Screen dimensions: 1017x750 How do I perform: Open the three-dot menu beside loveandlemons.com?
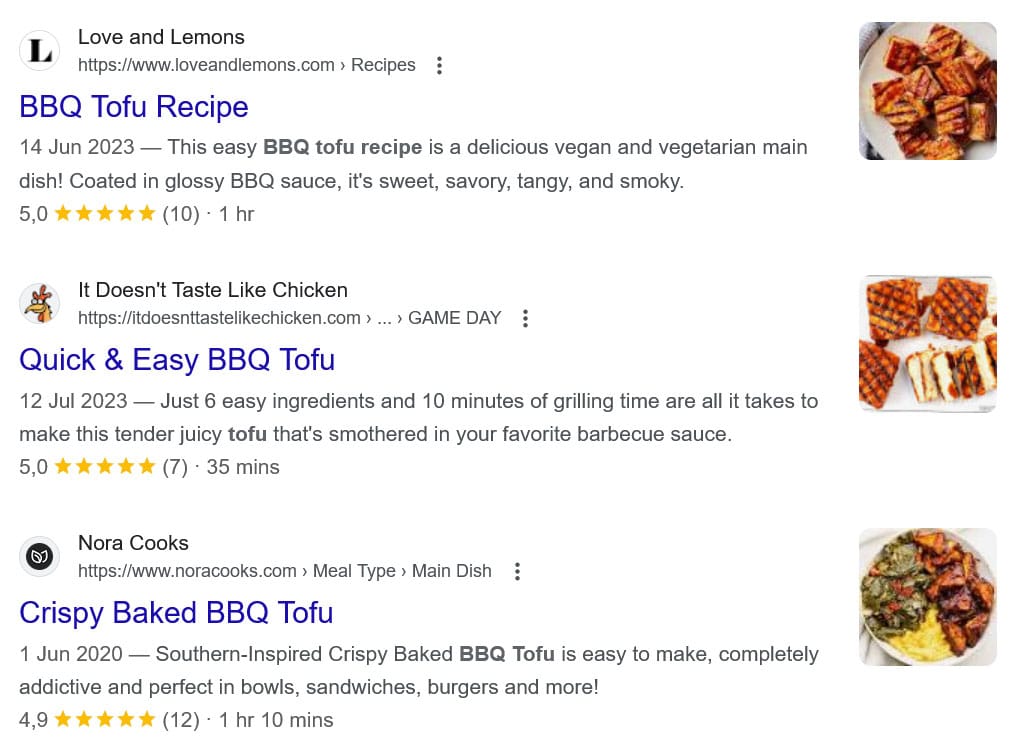click(439, 65)
